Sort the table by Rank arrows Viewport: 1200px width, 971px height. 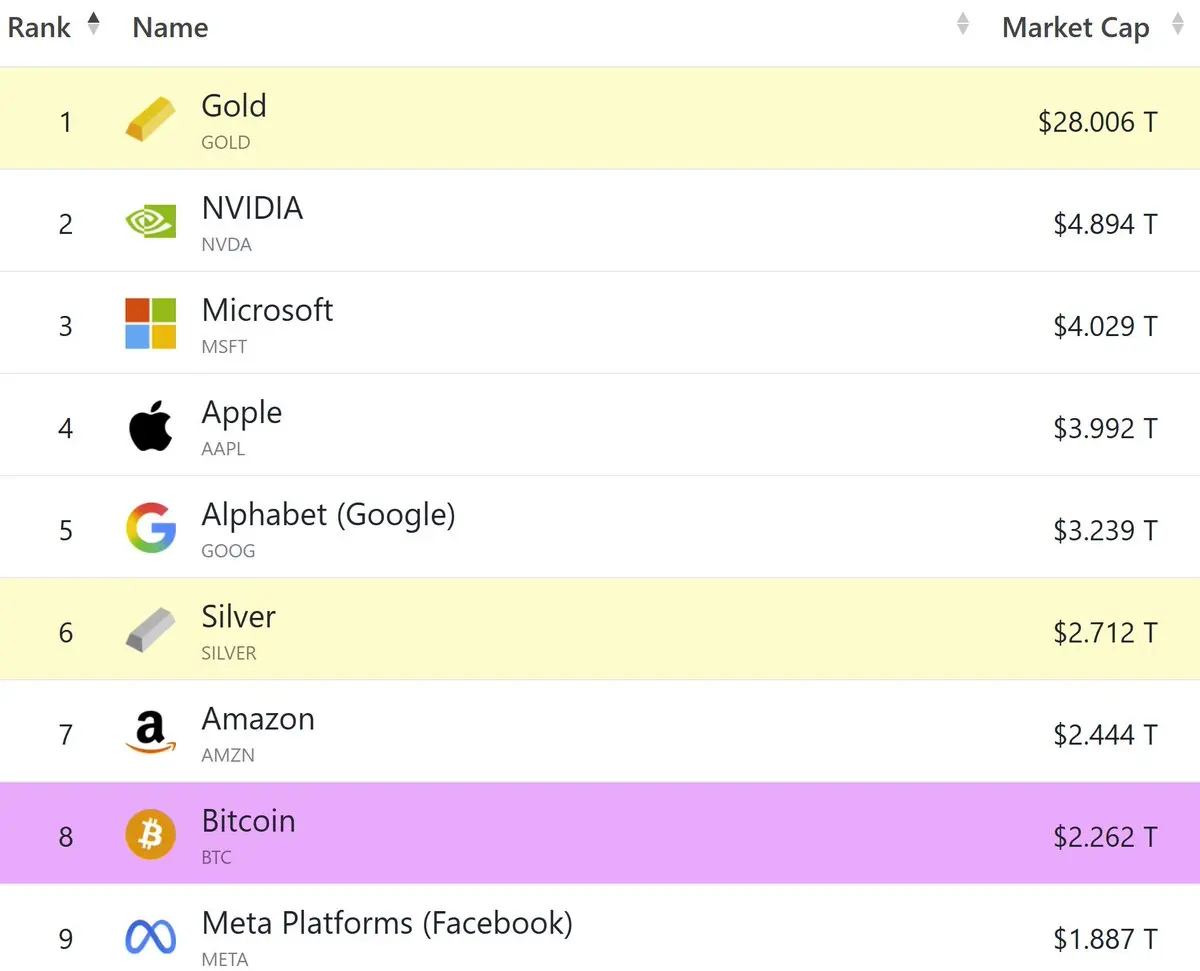pyautogui.click(x=94, y=25)
